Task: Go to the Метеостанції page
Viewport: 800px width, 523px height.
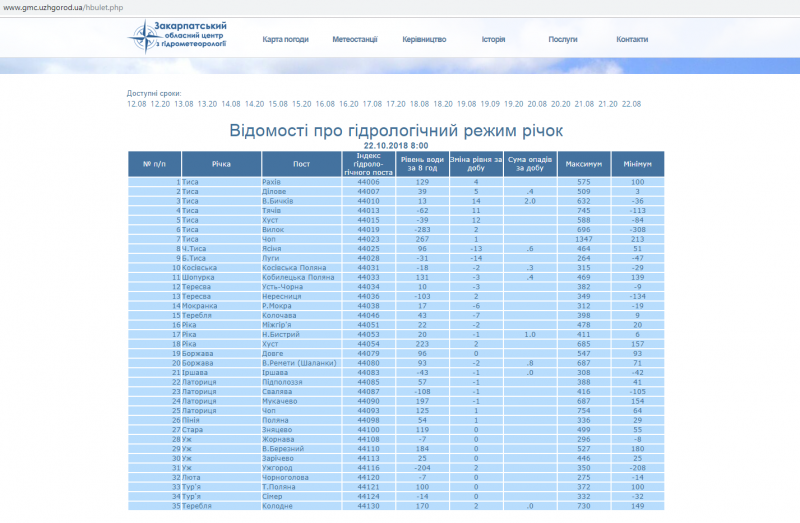Action: tap(354, 40)
